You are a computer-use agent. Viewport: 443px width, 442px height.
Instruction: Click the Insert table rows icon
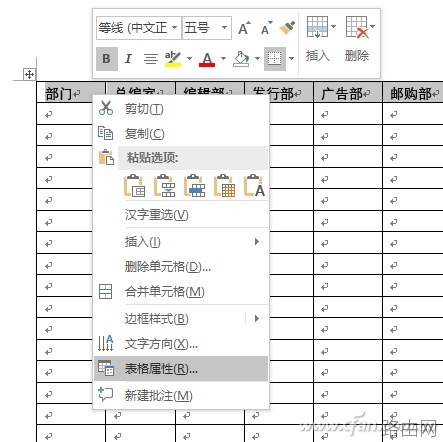point(317,27)
